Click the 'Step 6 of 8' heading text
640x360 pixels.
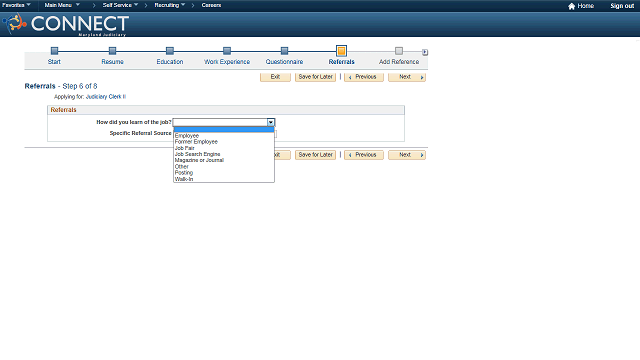click(x=80, y=86)
